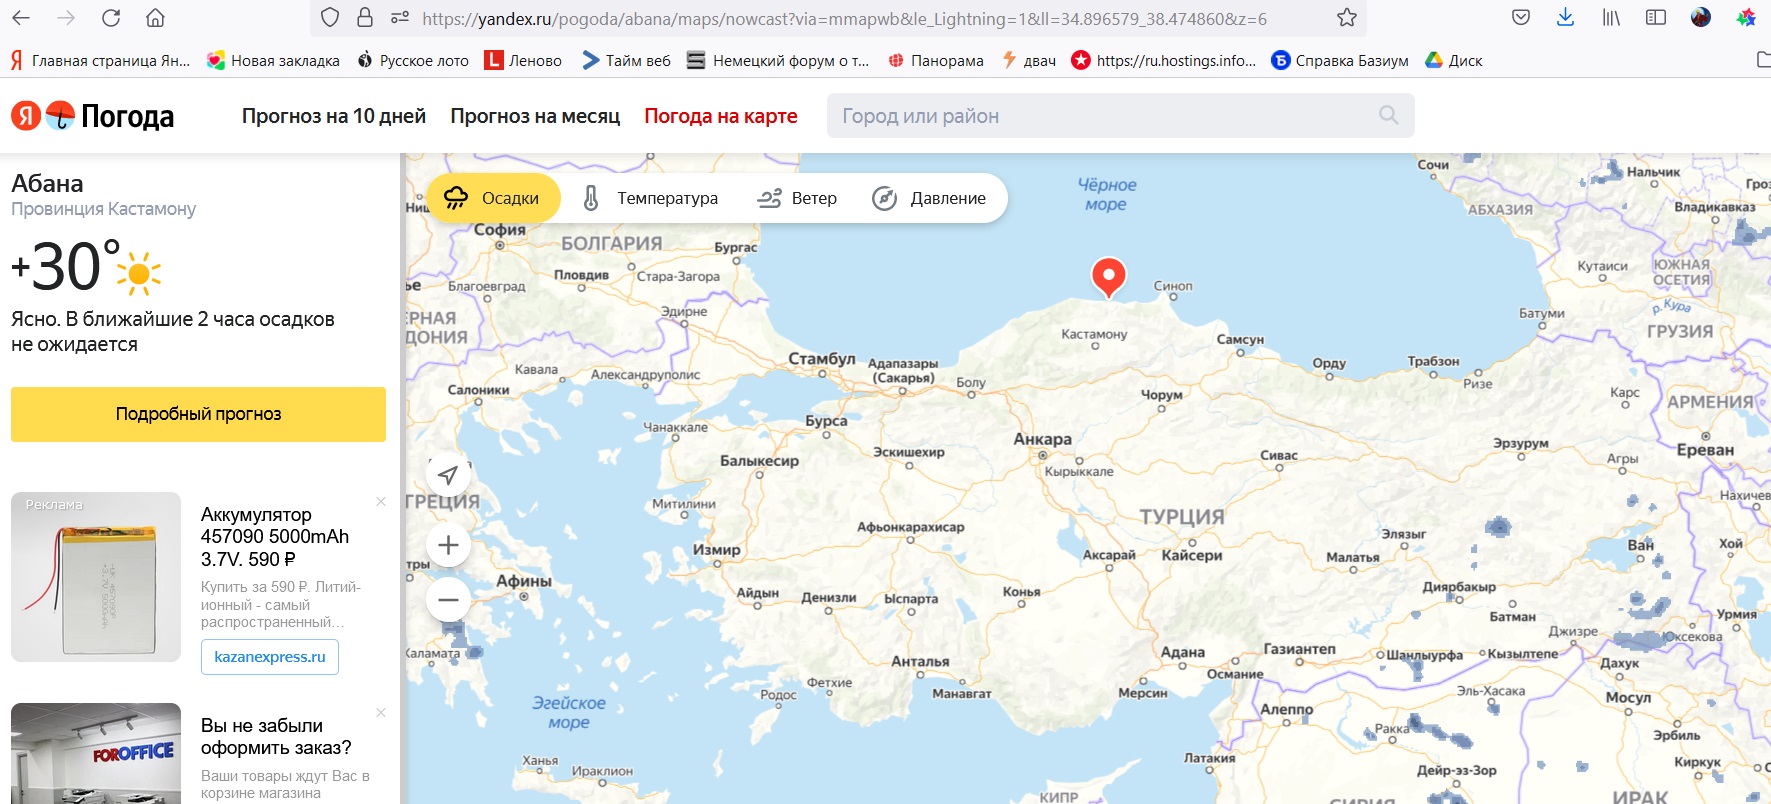Close the Аккумулятор advertisement

coord(381,502)
